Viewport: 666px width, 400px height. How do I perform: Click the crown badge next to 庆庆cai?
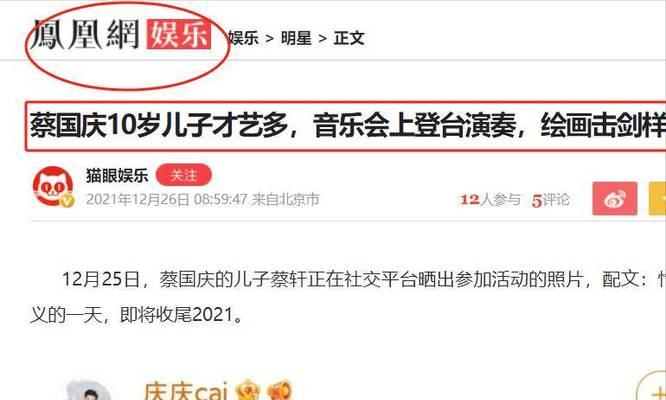click(248, 391)
